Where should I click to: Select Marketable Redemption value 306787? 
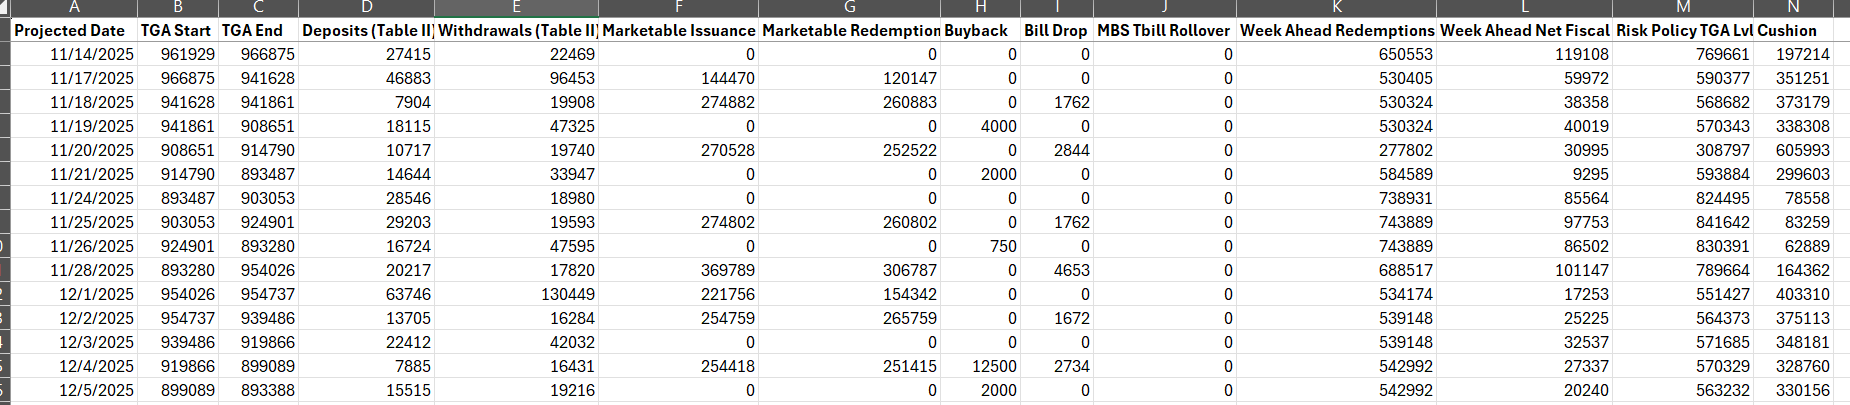tap(850, 270)
